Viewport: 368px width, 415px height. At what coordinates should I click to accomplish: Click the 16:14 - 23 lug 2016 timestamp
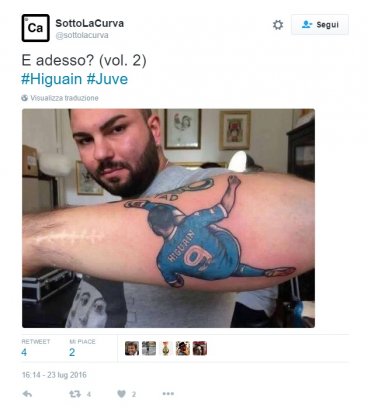(x=54, y=375)
